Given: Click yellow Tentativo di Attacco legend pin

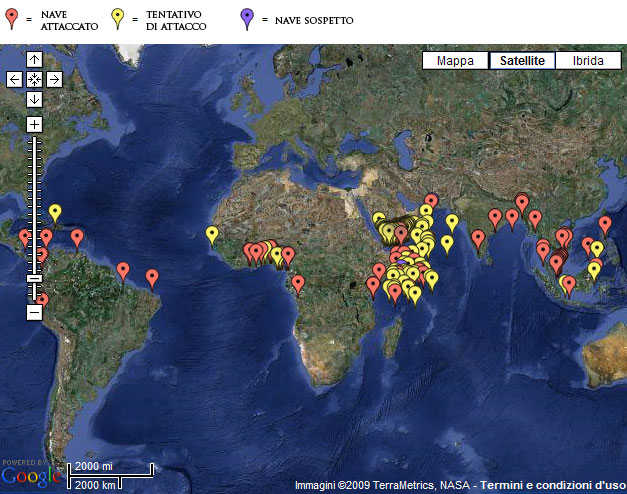Looking at the screenshot, I should pyautogui.click(x=117, y=18).
